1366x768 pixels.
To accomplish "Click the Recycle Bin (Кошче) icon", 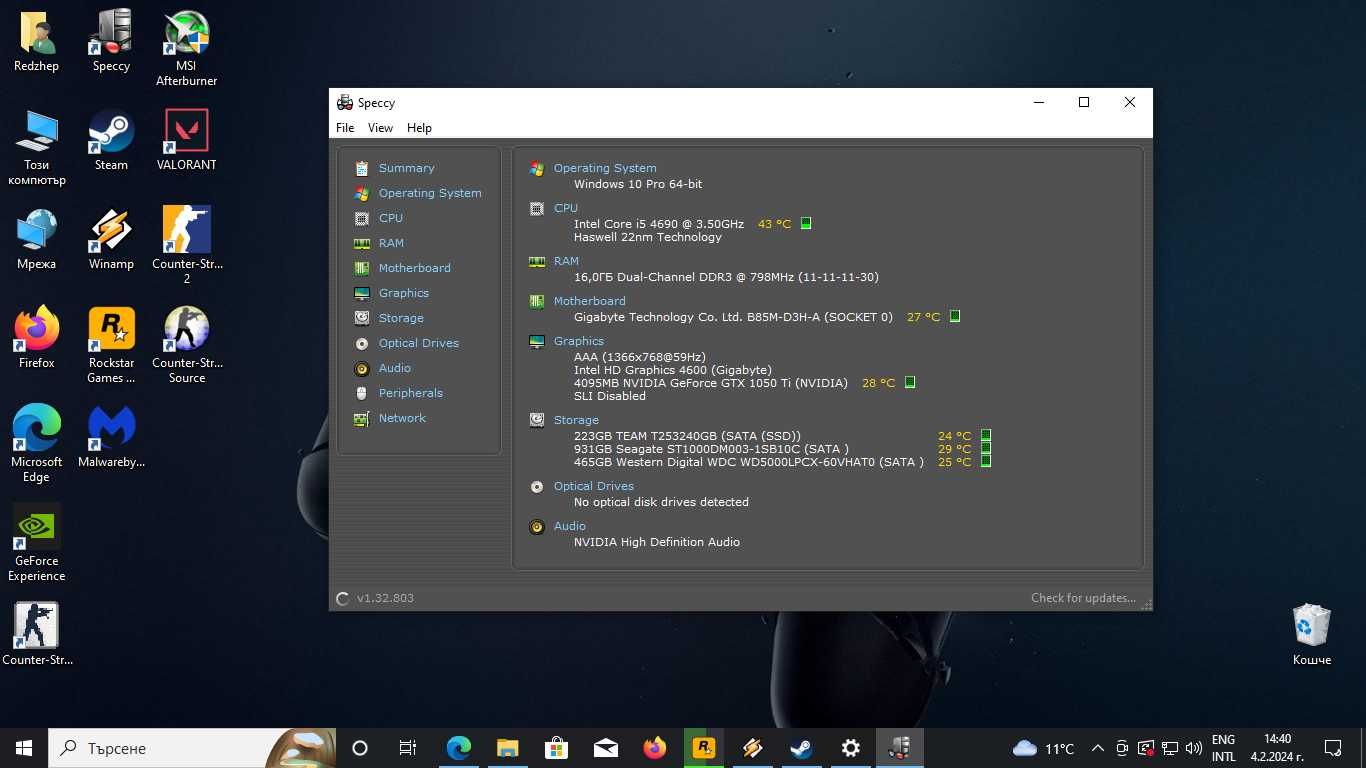I will 1311,636.
